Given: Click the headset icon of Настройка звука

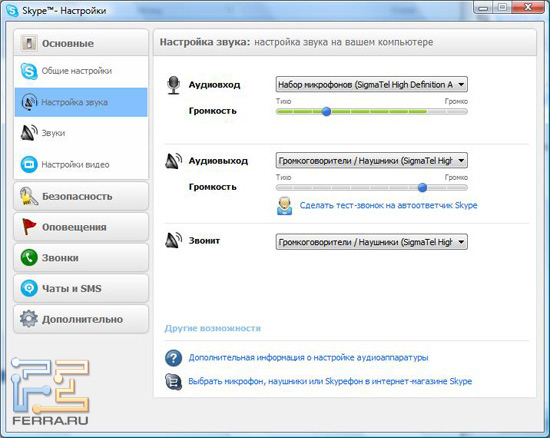Looking at the screenshot, I should pyautogui.click(x=29, y=102).
